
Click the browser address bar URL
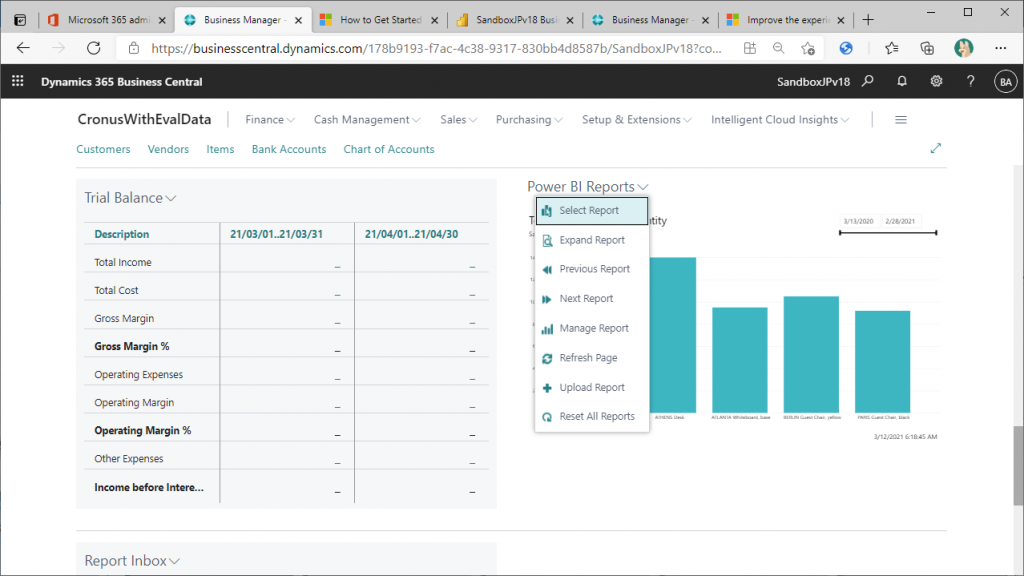tap(436, 48)
